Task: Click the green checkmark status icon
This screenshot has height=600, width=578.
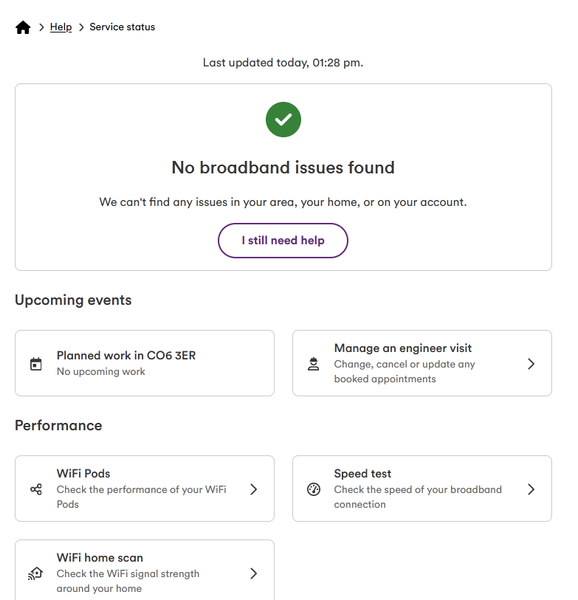Action: point(283,119)
